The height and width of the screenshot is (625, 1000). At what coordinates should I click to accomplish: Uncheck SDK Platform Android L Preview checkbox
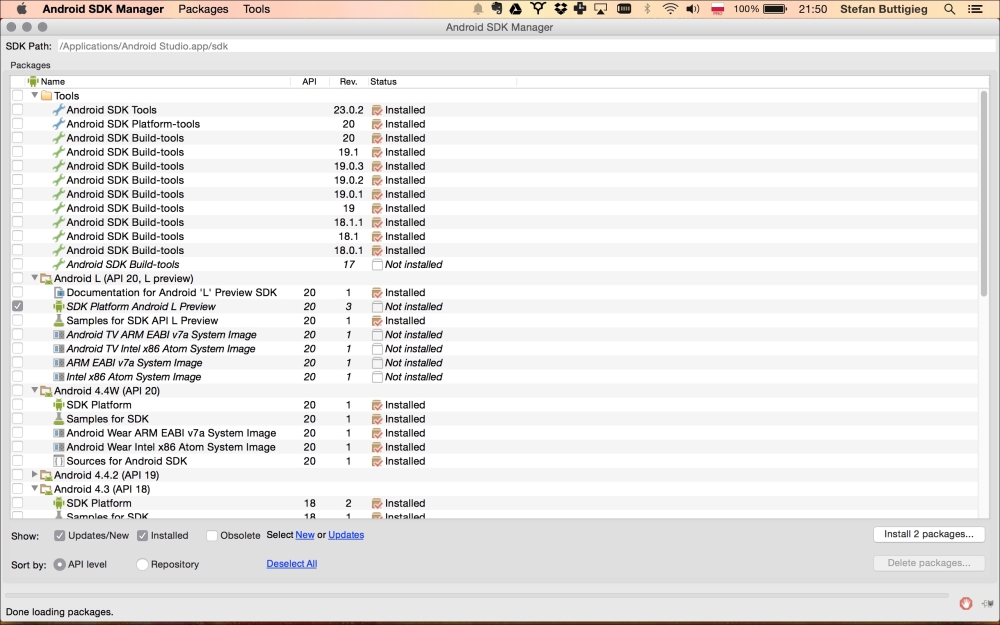click(17, 306)
